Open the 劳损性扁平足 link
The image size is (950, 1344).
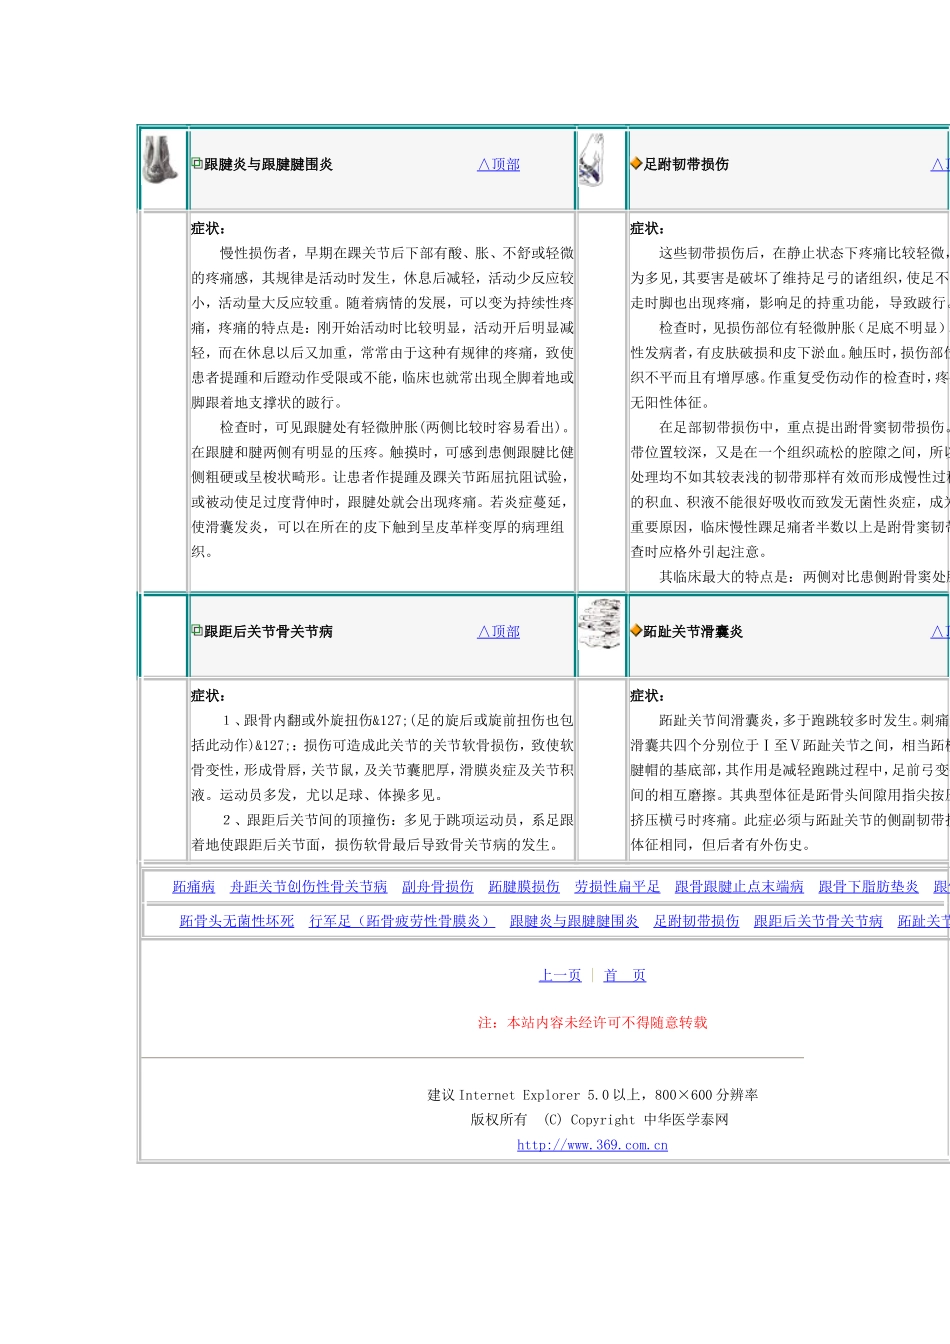[617, 887]
